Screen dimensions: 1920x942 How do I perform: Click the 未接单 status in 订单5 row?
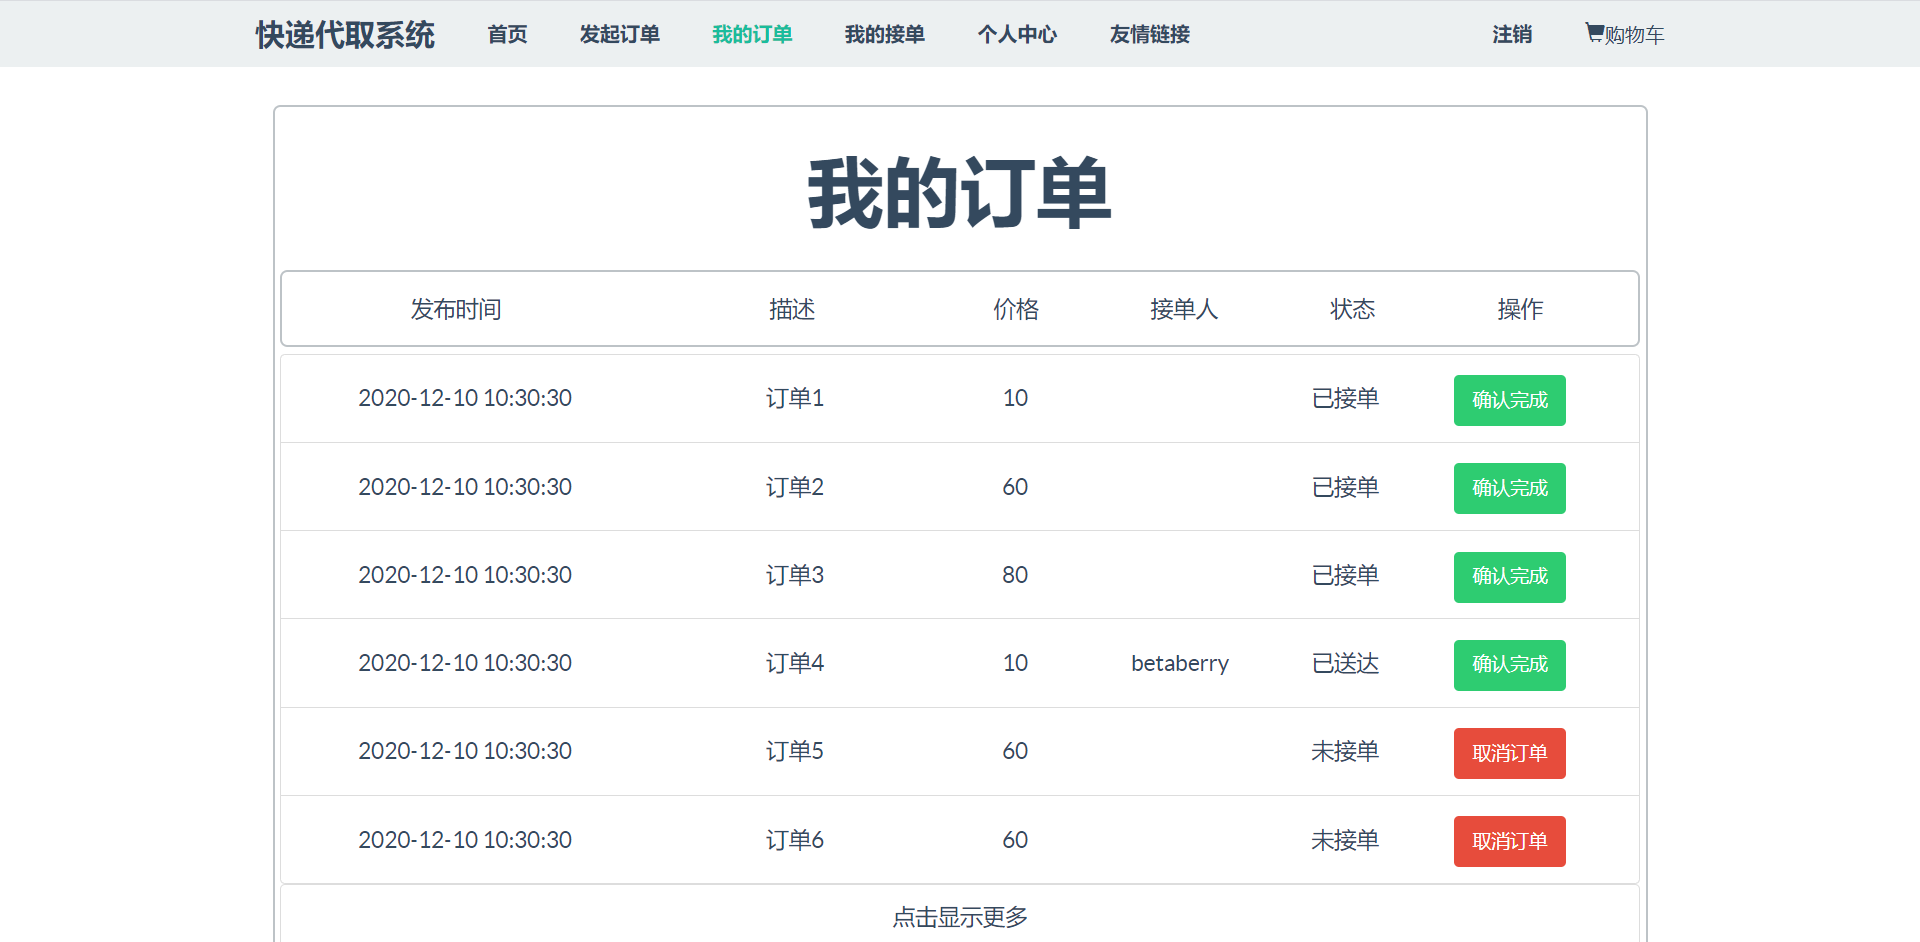1345,751
